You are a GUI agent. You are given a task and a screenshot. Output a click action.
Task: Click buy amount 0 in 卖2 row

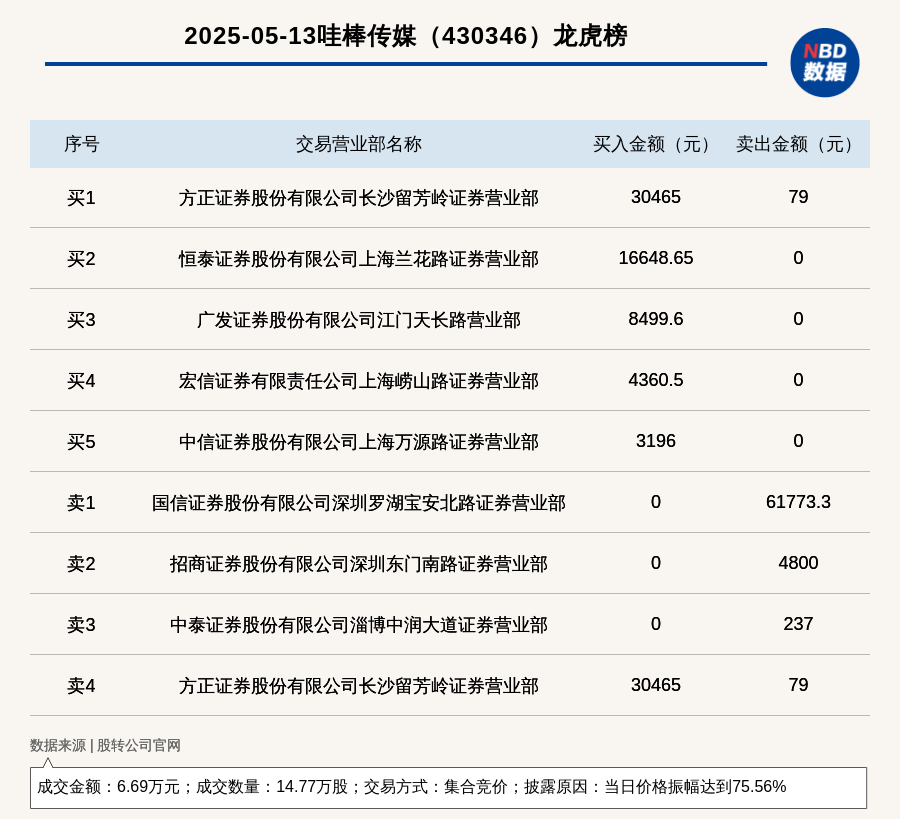655,562
